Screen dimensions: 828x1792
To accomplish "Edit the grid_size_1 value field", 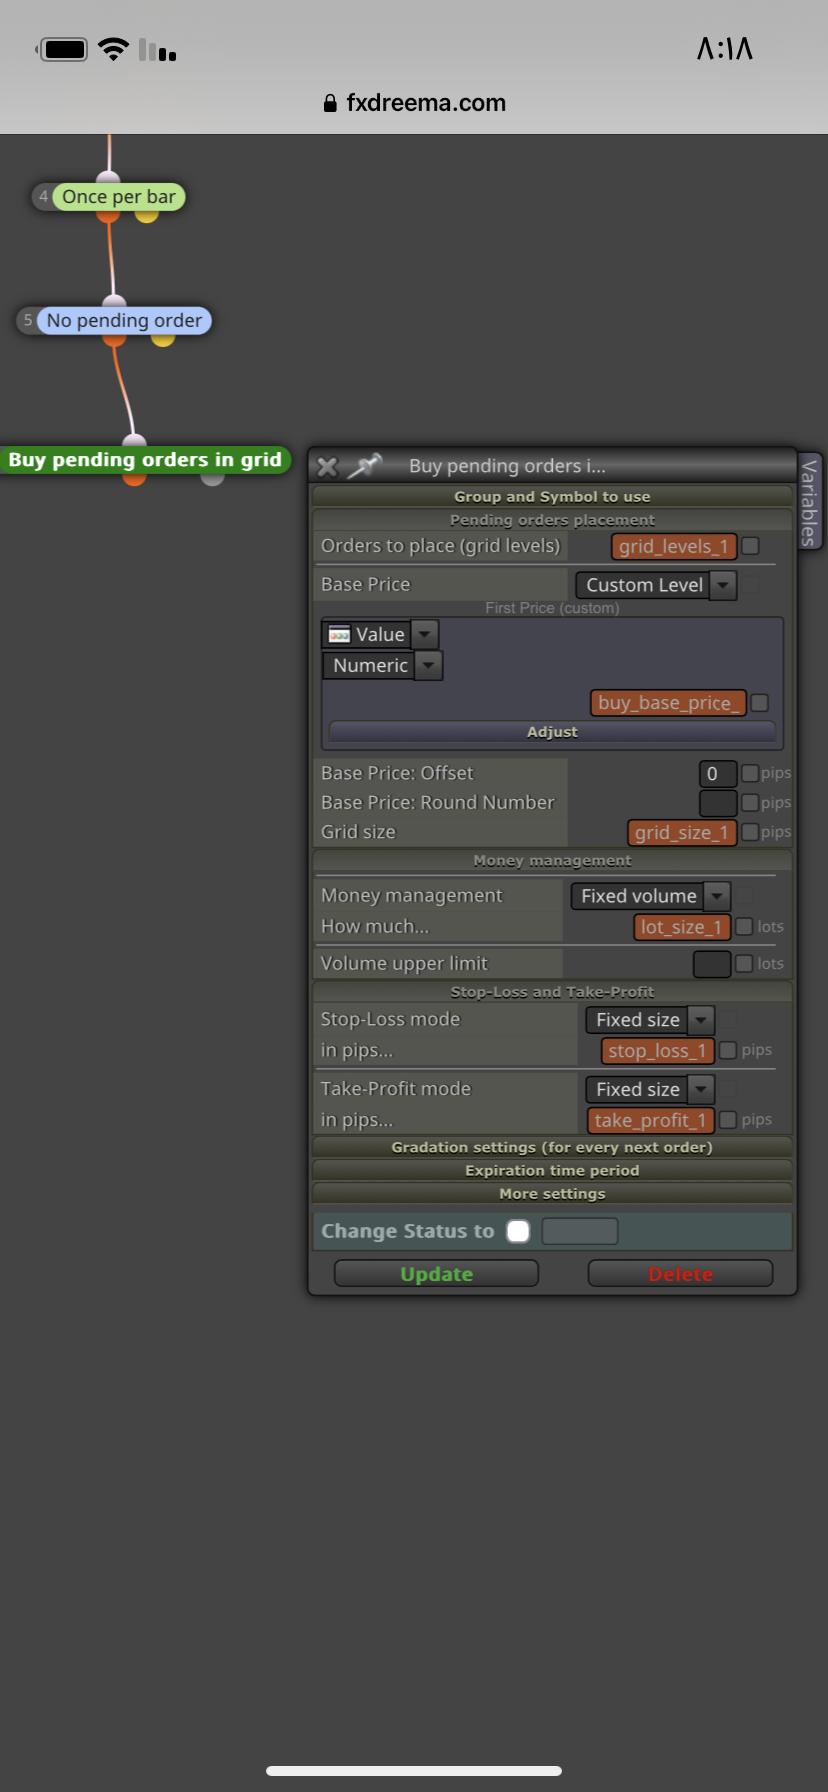I will click(x=682, y=832).
